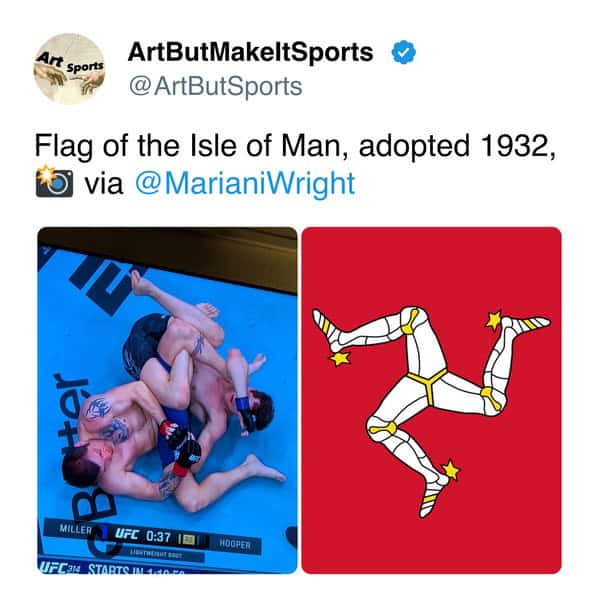Click the MILLER name on scoreboard
Image resolution: width=599 pixels, height=611 pixels.
tap(76, 529)
